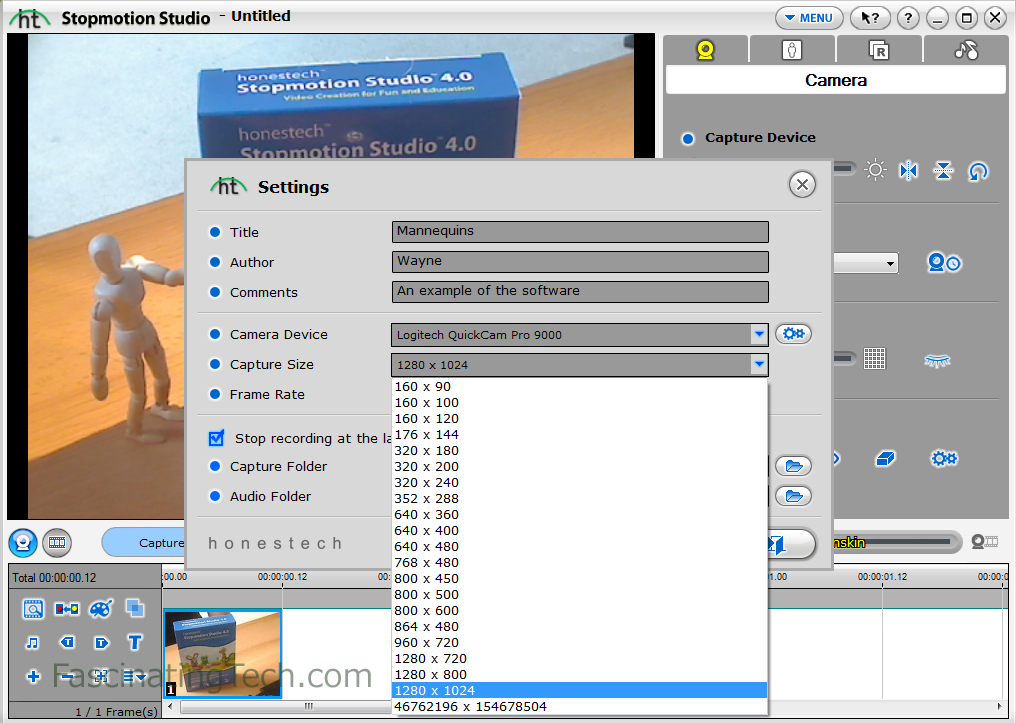
Task: Toggle the Stop recording checkbox
Action: click(x=216, y=438)
